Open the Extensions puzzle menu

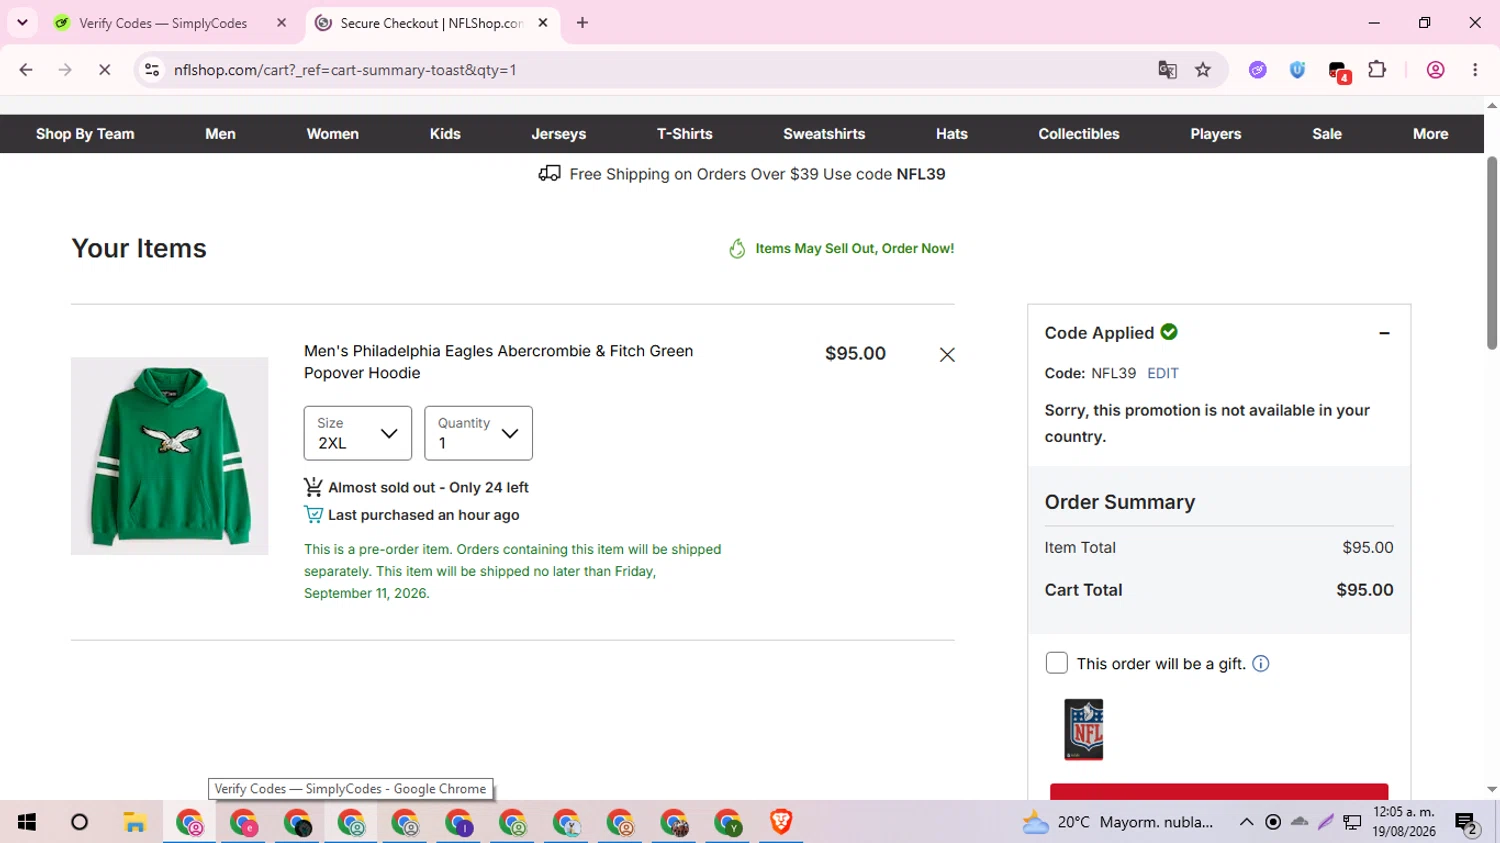(1377, 70)
